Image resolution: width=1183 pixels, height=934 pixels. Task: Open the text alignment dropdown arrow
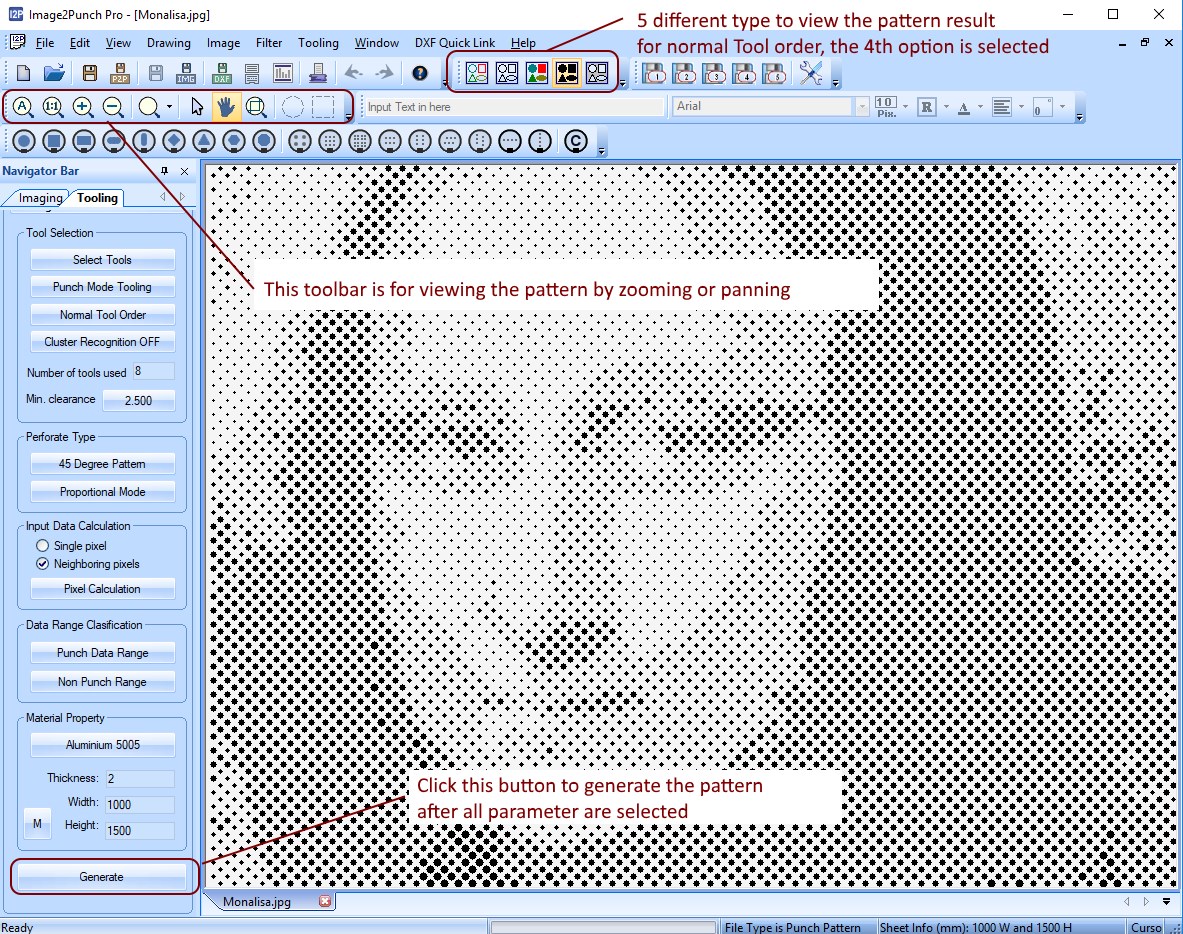click(x=1021, y=107)
